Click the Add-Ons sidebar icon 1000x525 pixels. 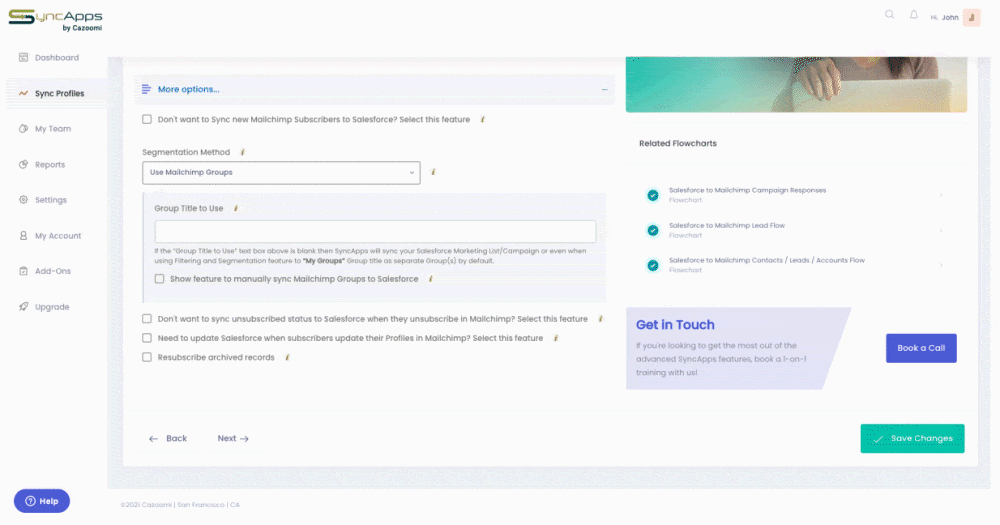pyautogui.click(x=24, y=271)
